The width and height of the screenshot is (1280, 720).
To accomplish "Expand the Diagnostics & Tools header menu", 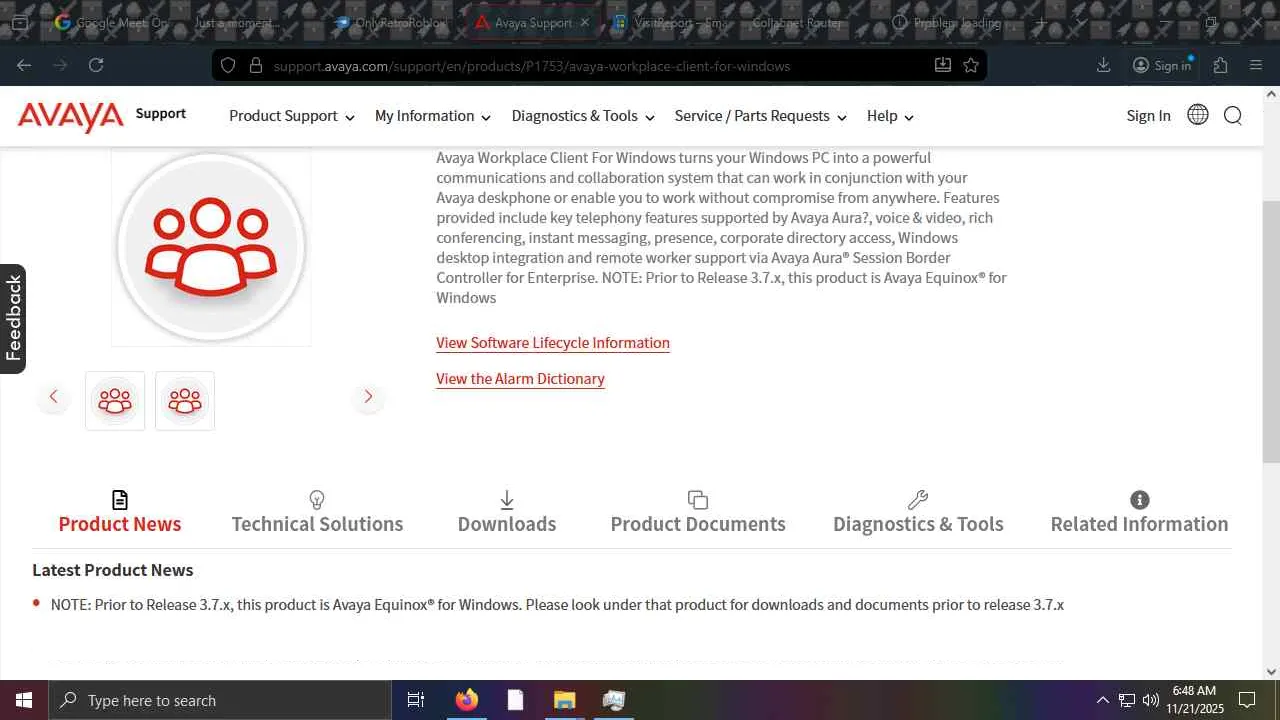I will coord(583,116).
